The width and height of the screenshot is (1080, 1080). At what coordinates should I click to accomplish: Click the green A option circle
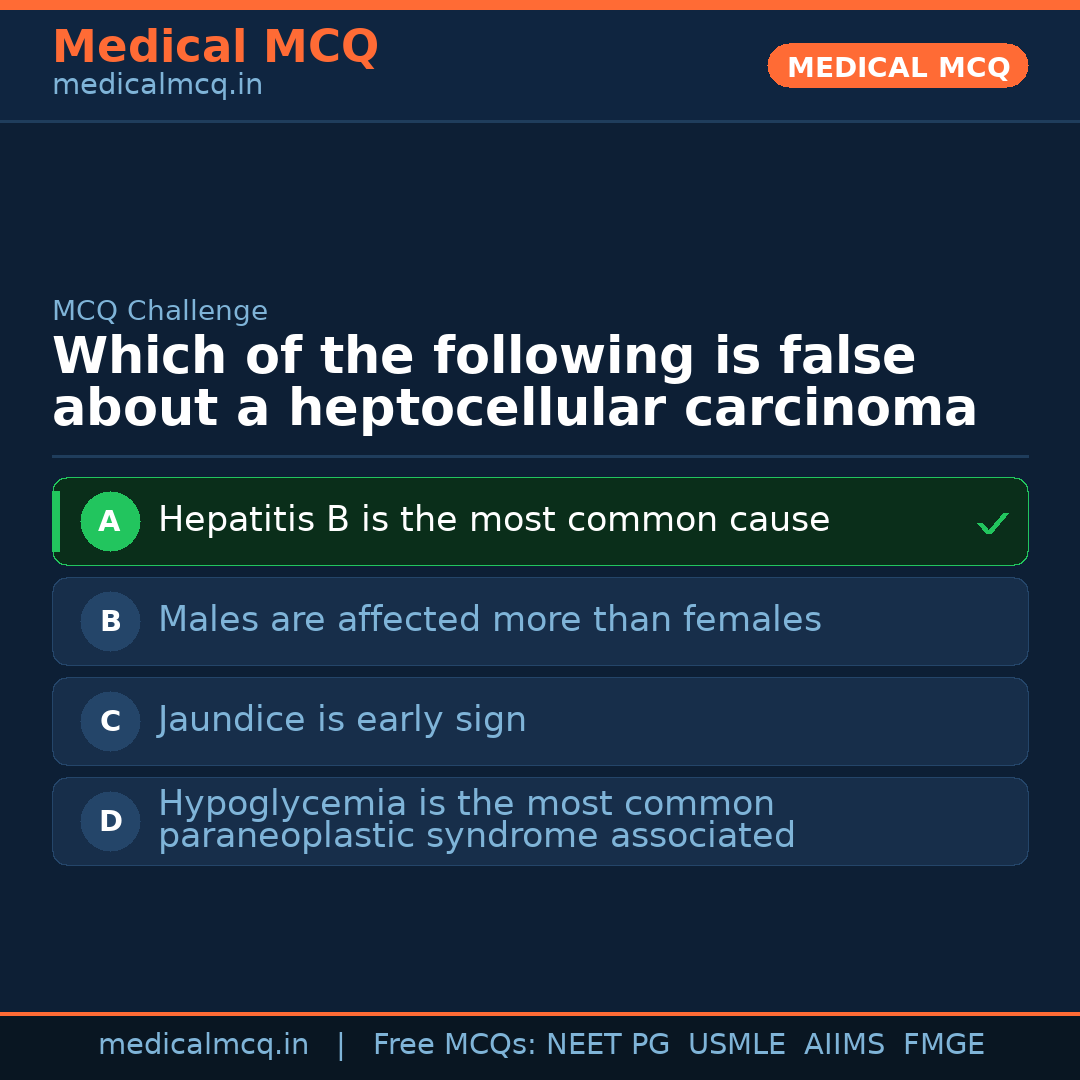[110, 521]
